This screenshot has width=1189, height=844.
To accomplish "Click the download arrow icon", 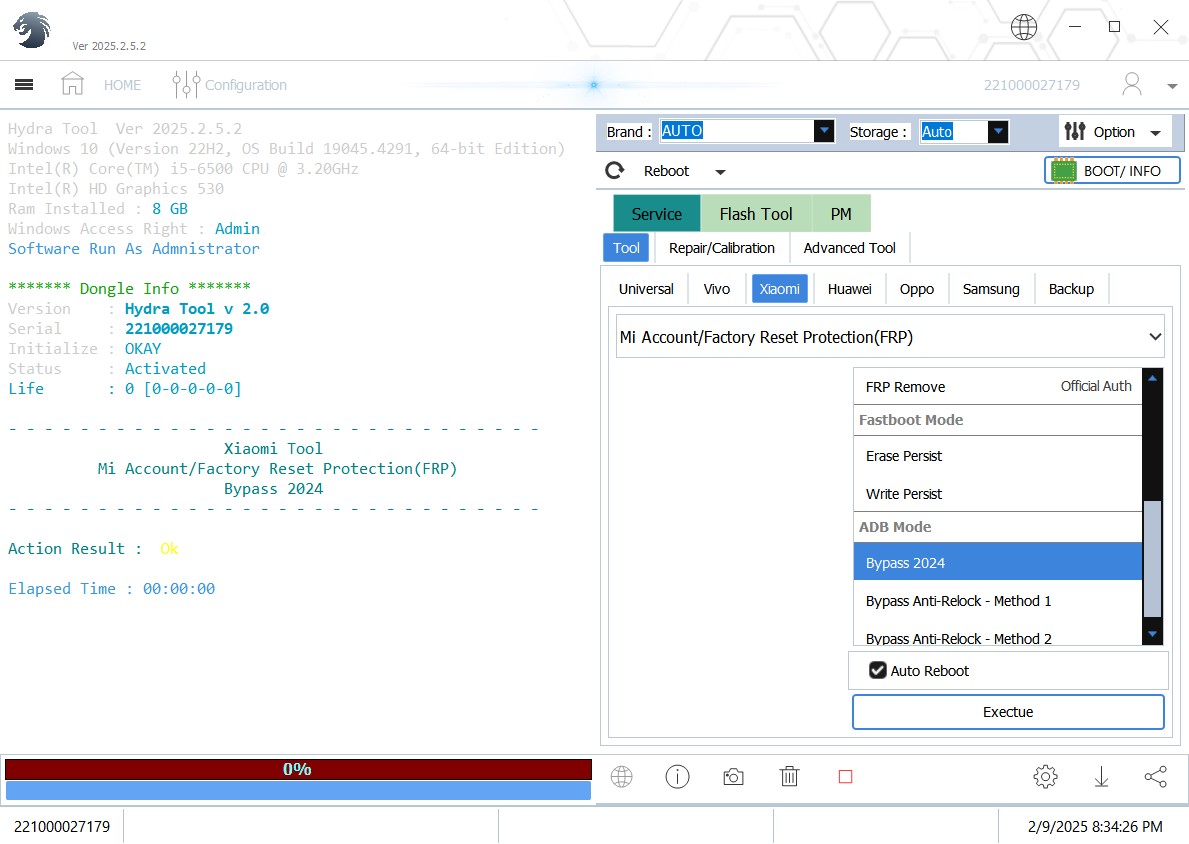I will click(1101, 777).
